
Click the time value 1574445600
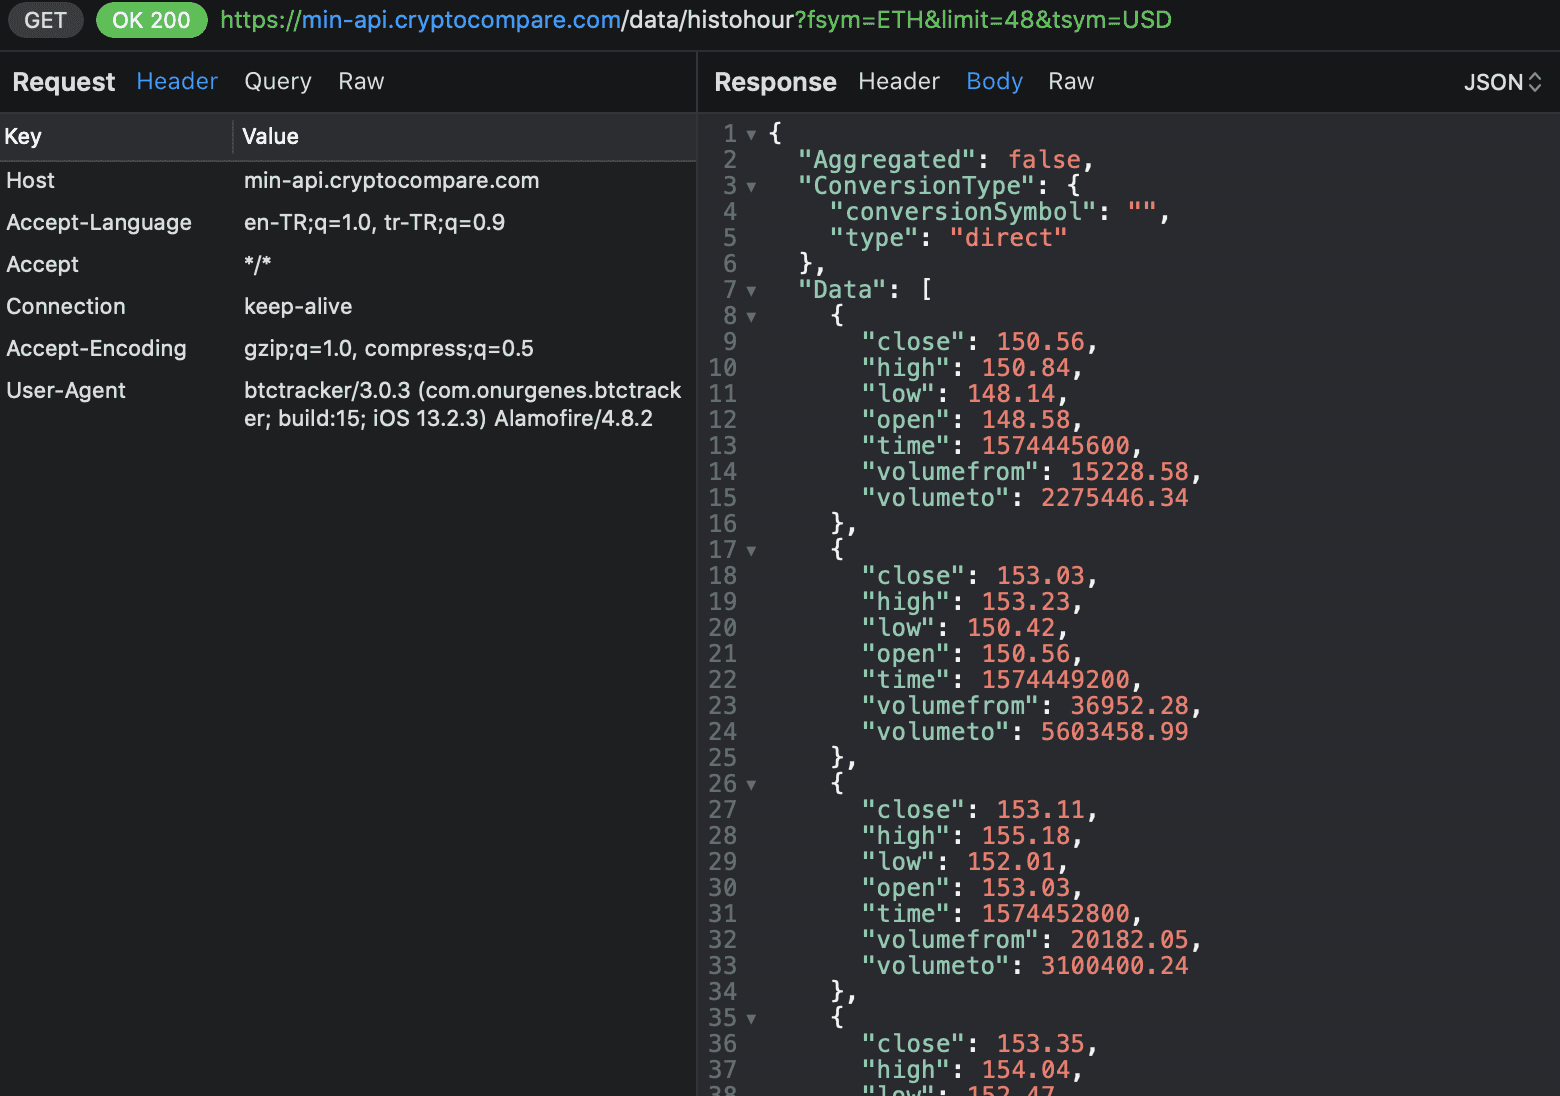tap(1056, 446)
